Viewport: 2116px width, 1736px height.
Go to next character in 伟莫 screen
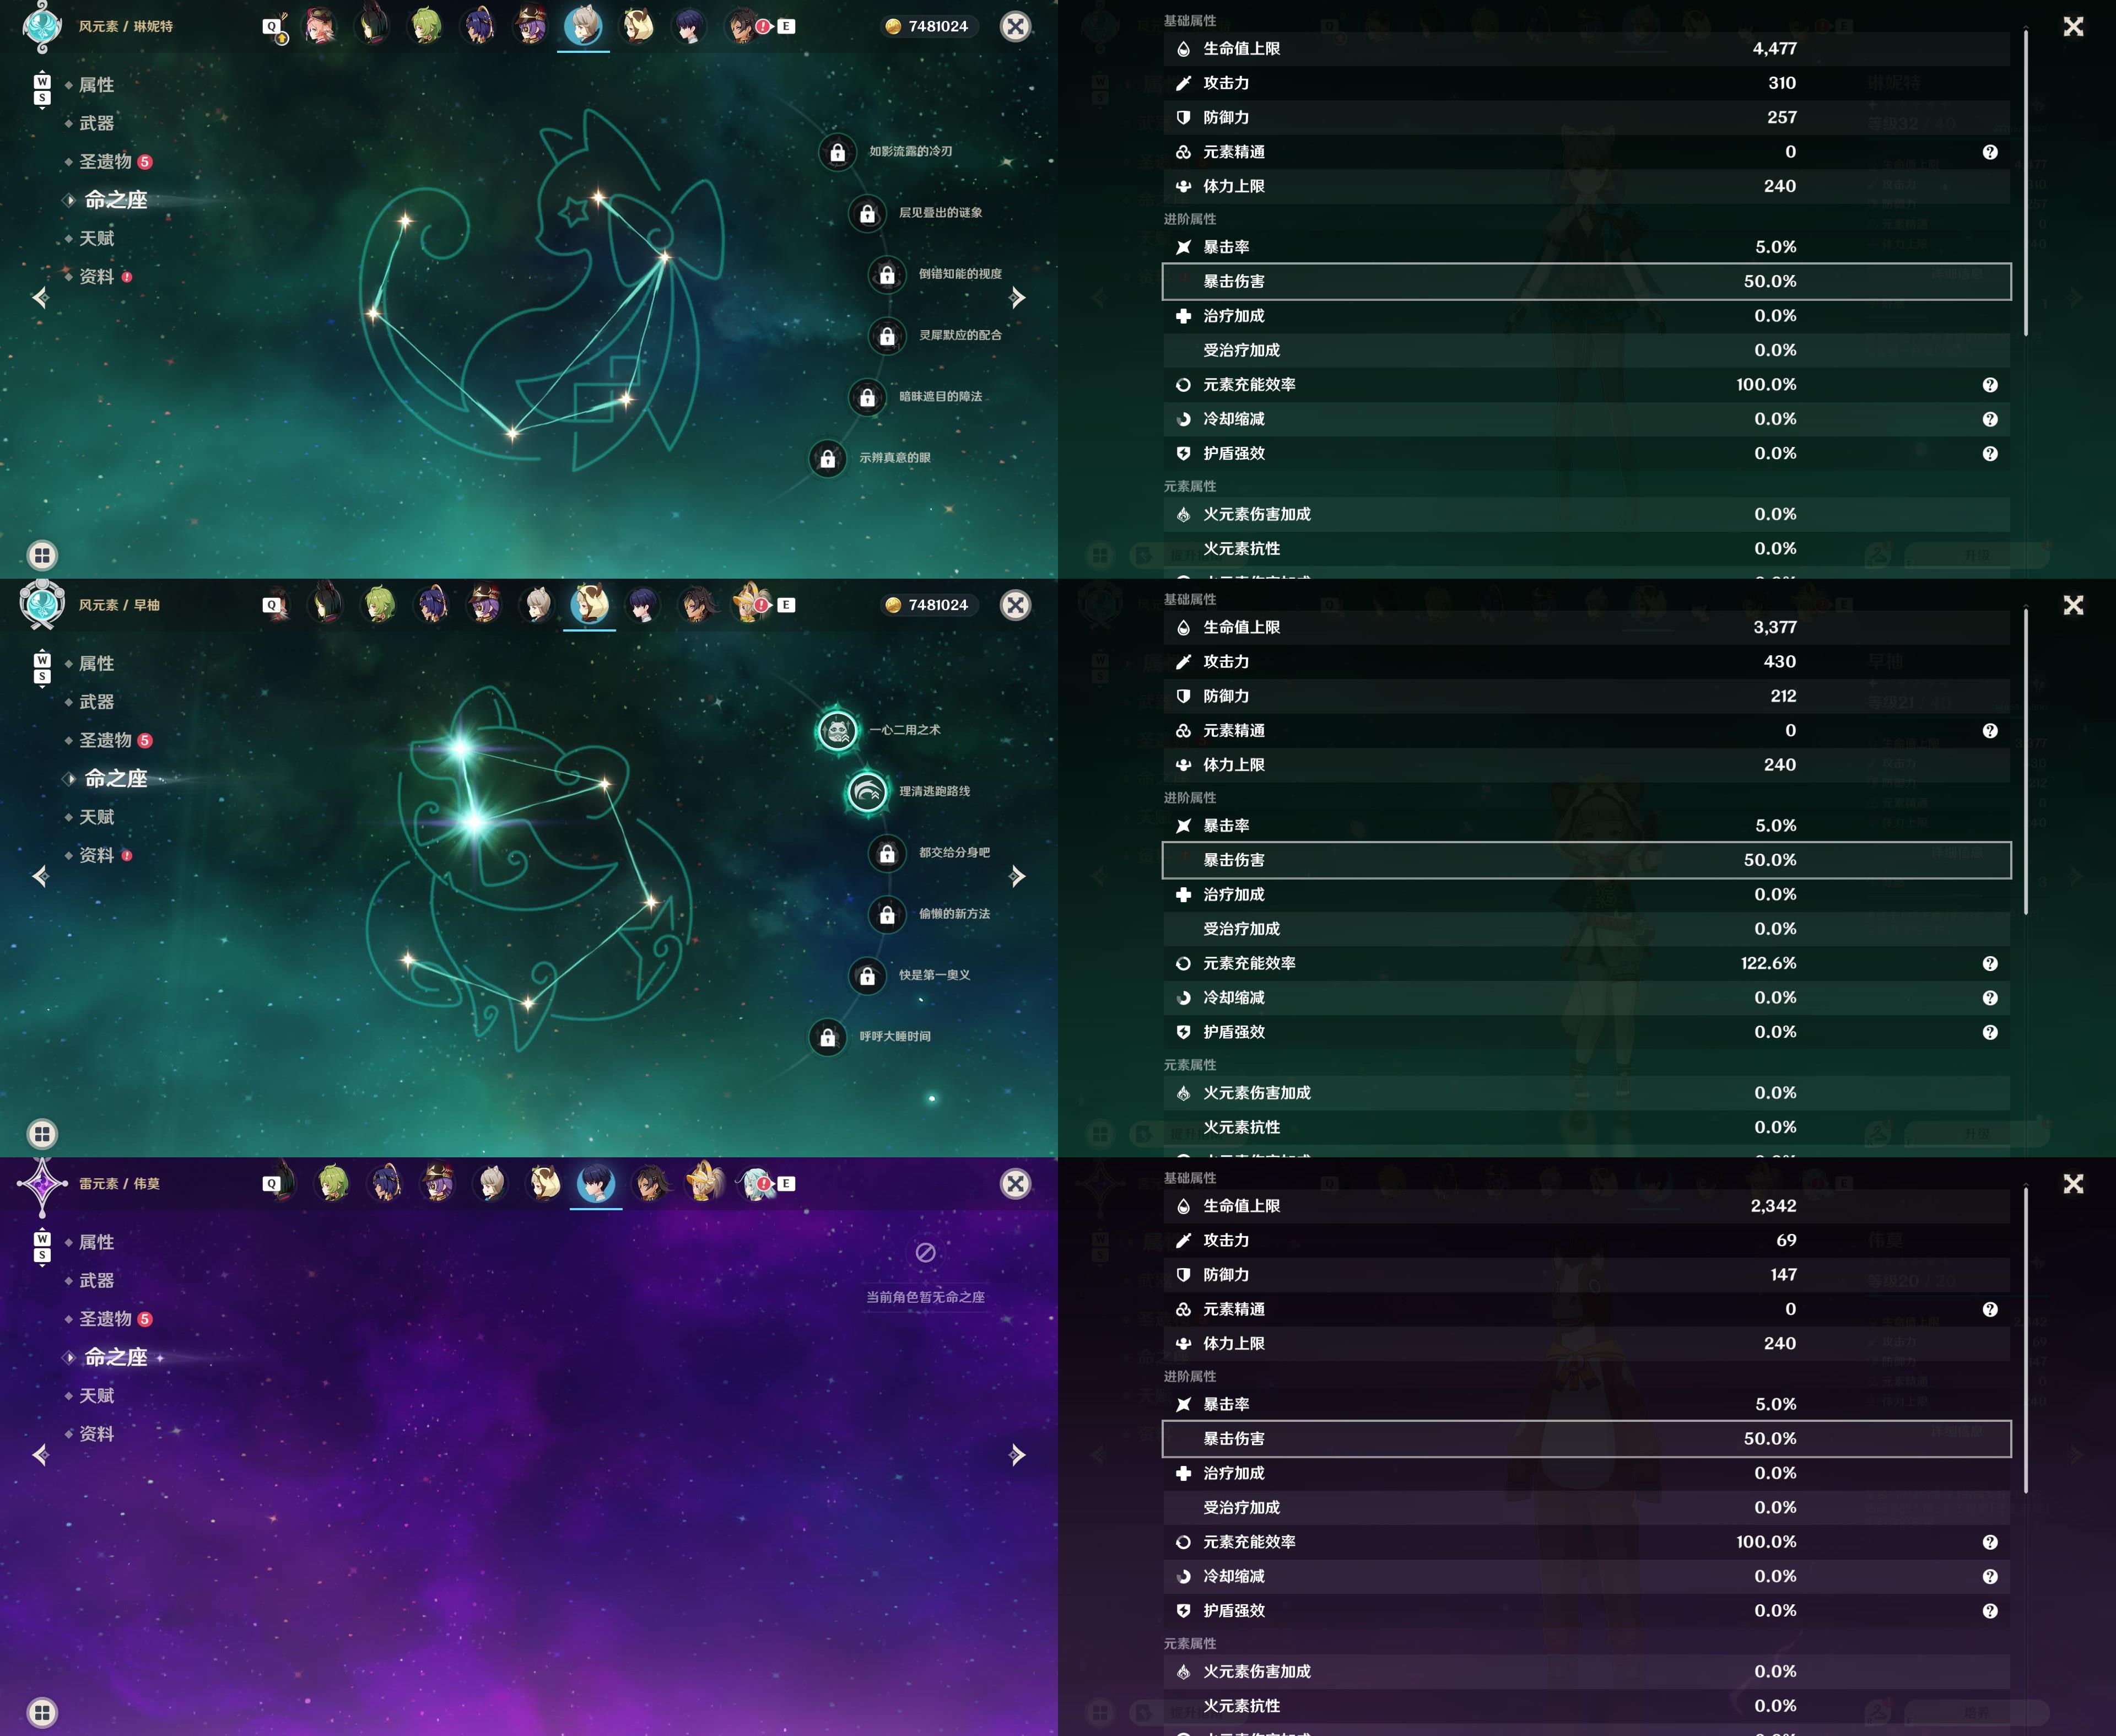[1017, 1454]
